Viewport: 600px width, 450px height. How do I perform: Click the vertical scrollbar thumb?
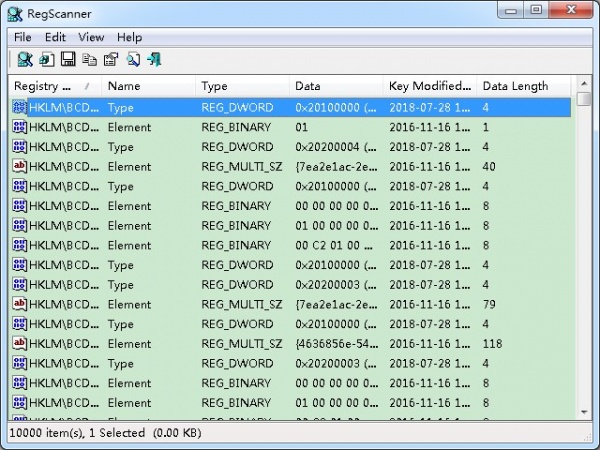[x=584, y=99]
